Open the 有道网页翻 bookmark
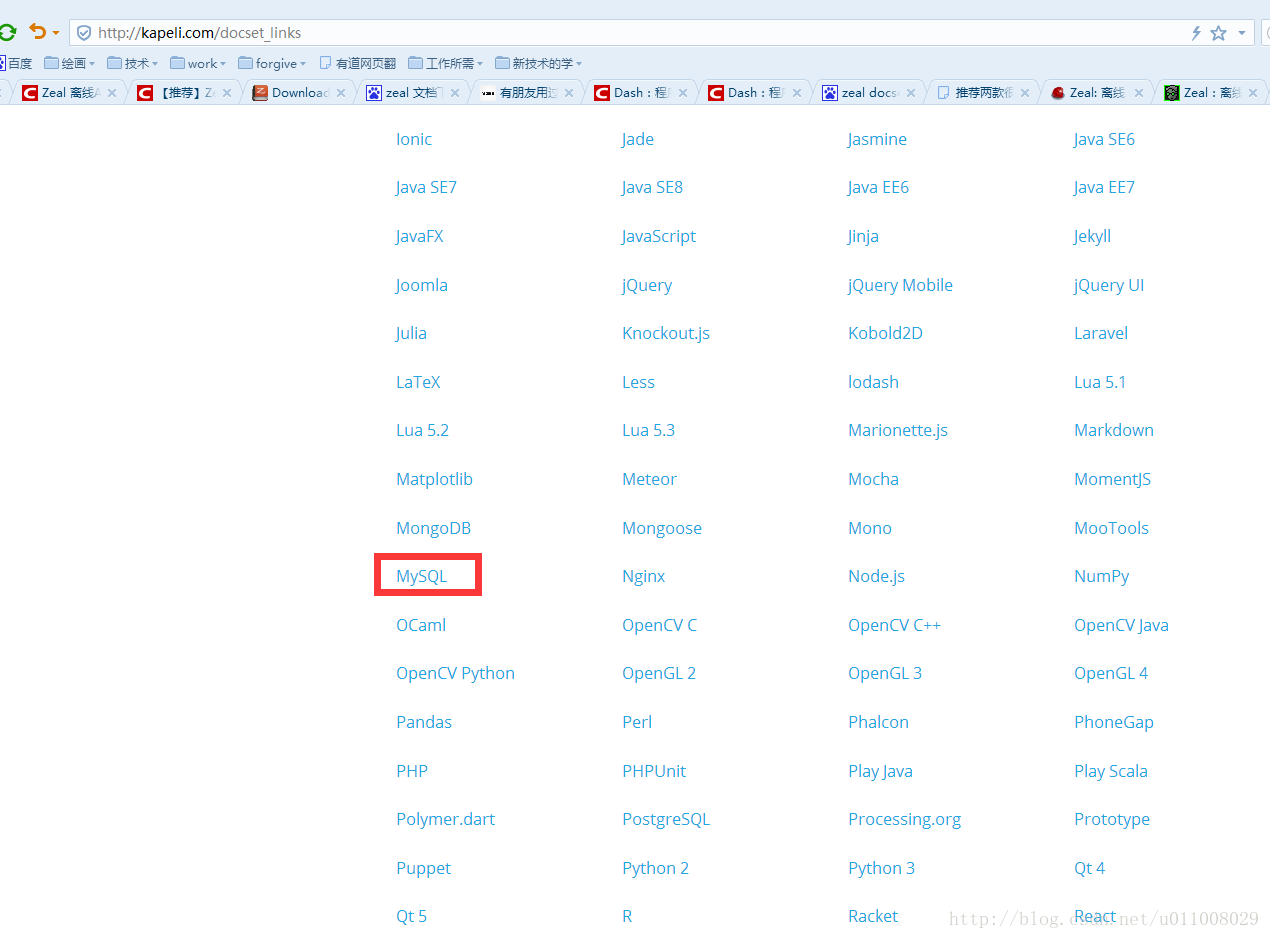 pos(357,63)
